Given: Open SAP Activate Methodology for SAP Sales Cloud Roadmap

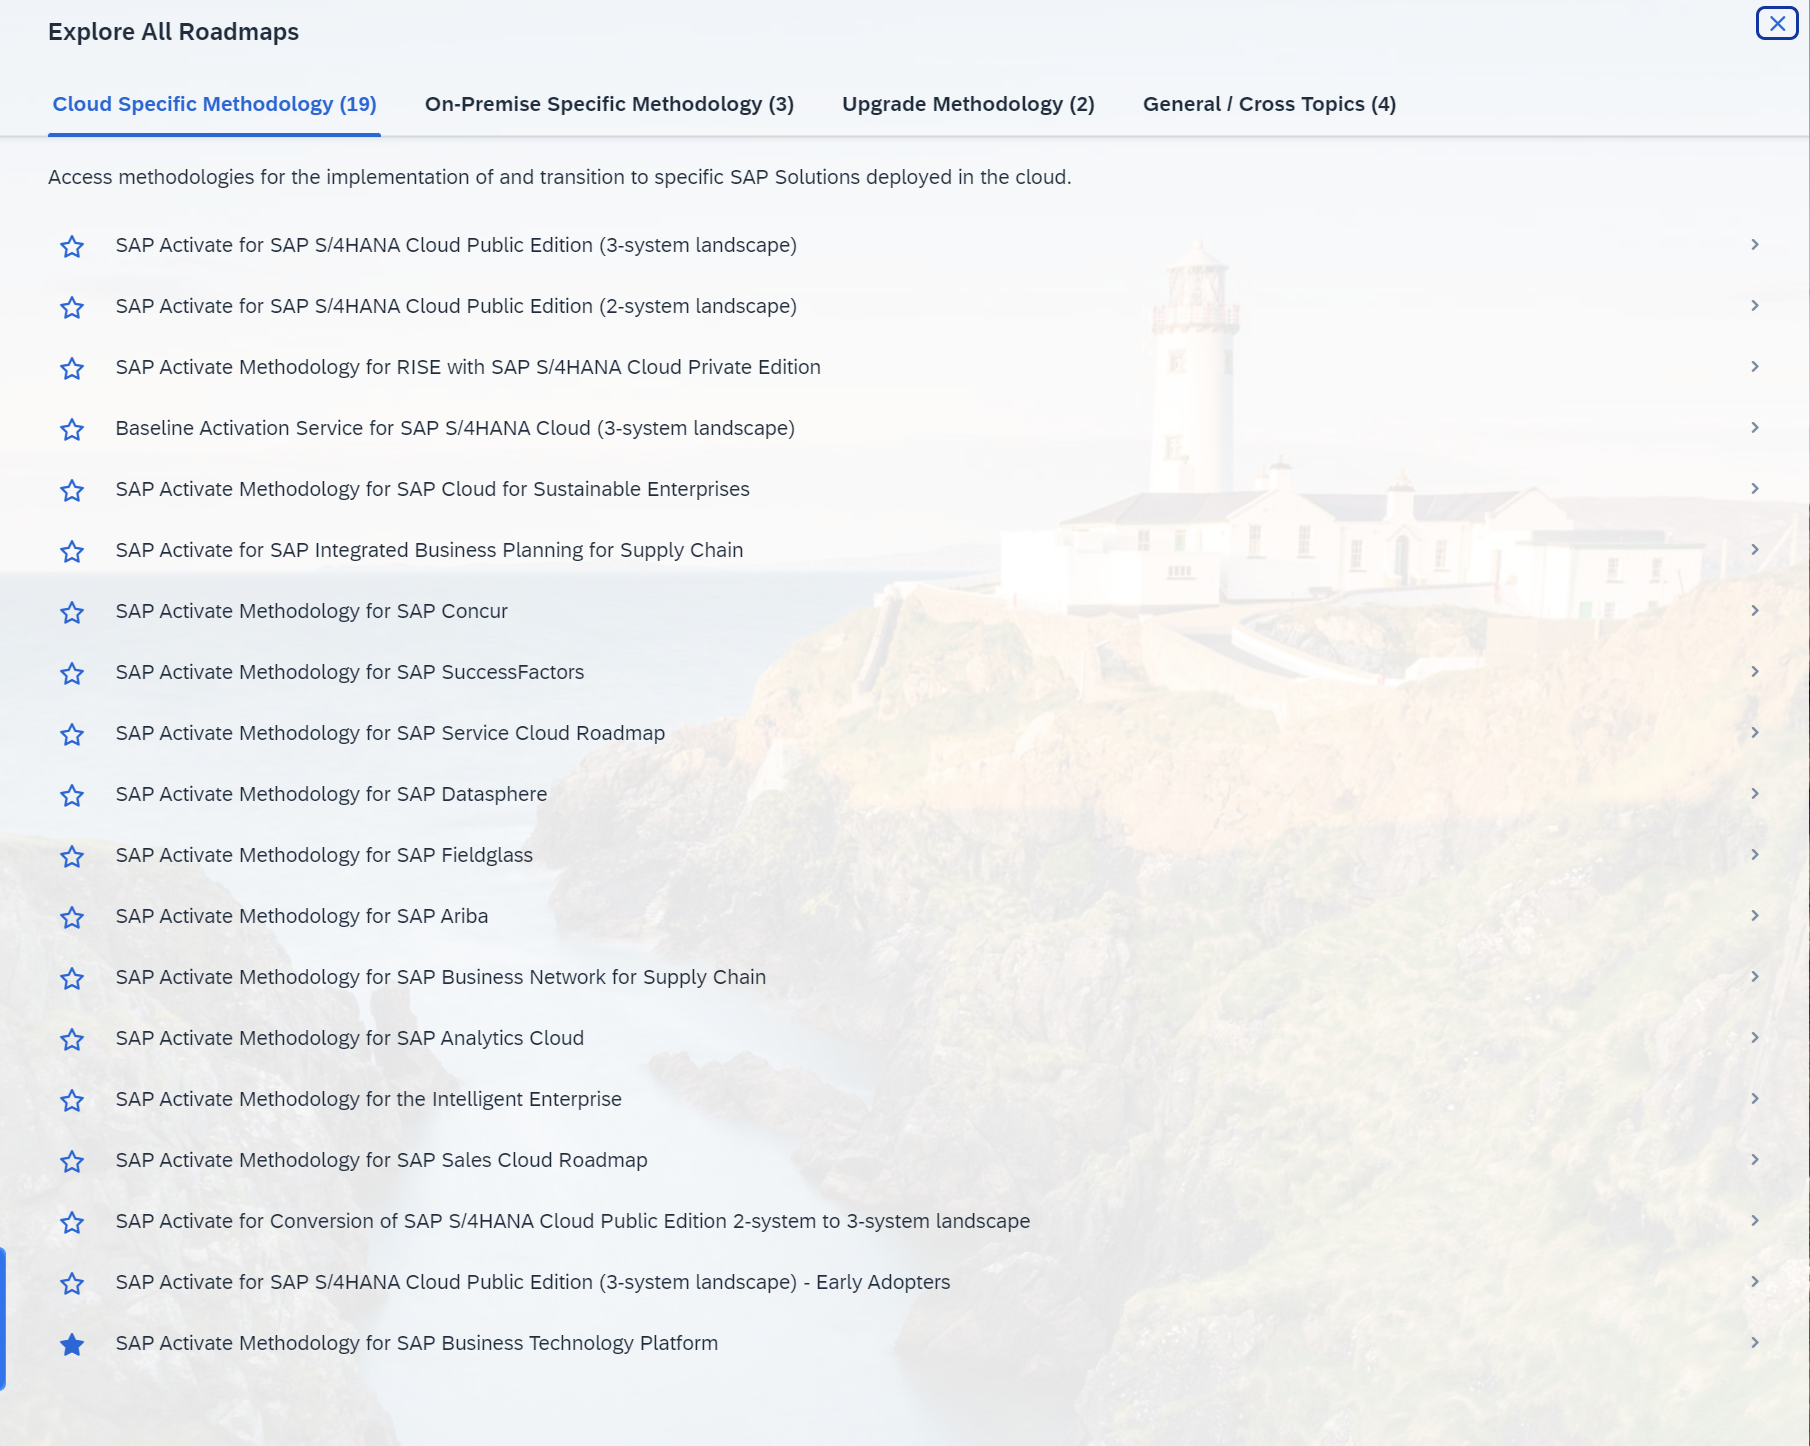Looking at the screenshot, I should pyautogui.click(x=382, y=1160).
